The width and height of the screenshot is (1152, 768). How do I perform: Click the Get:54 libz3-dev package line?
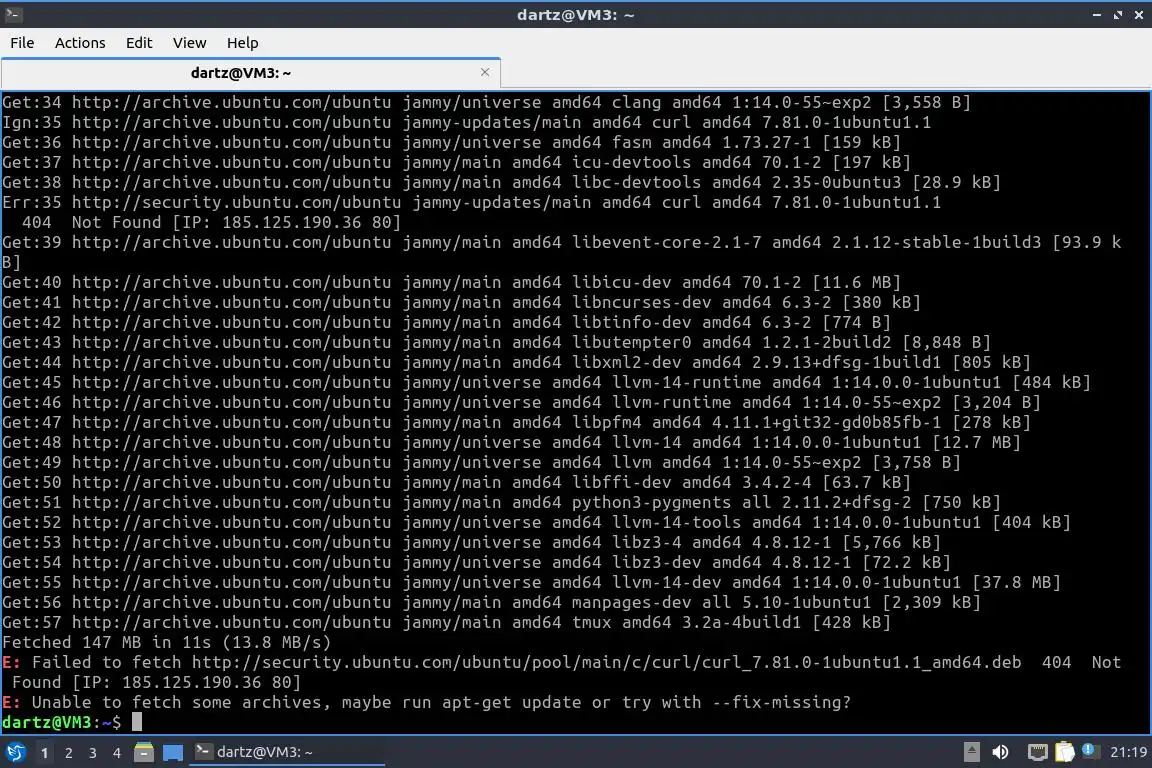tap(476, 562)
